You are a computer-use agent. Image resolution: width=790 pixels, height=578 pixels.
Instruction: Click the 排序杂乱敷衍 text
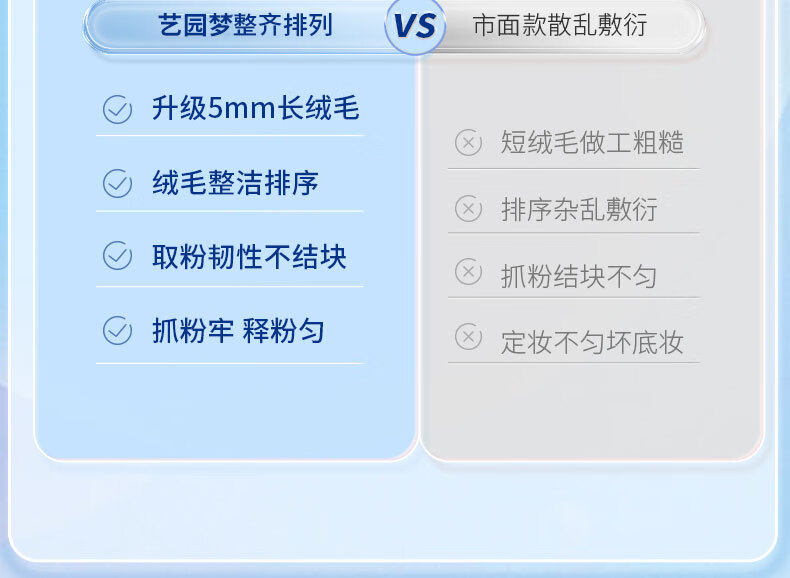click(x=579, y=210)
